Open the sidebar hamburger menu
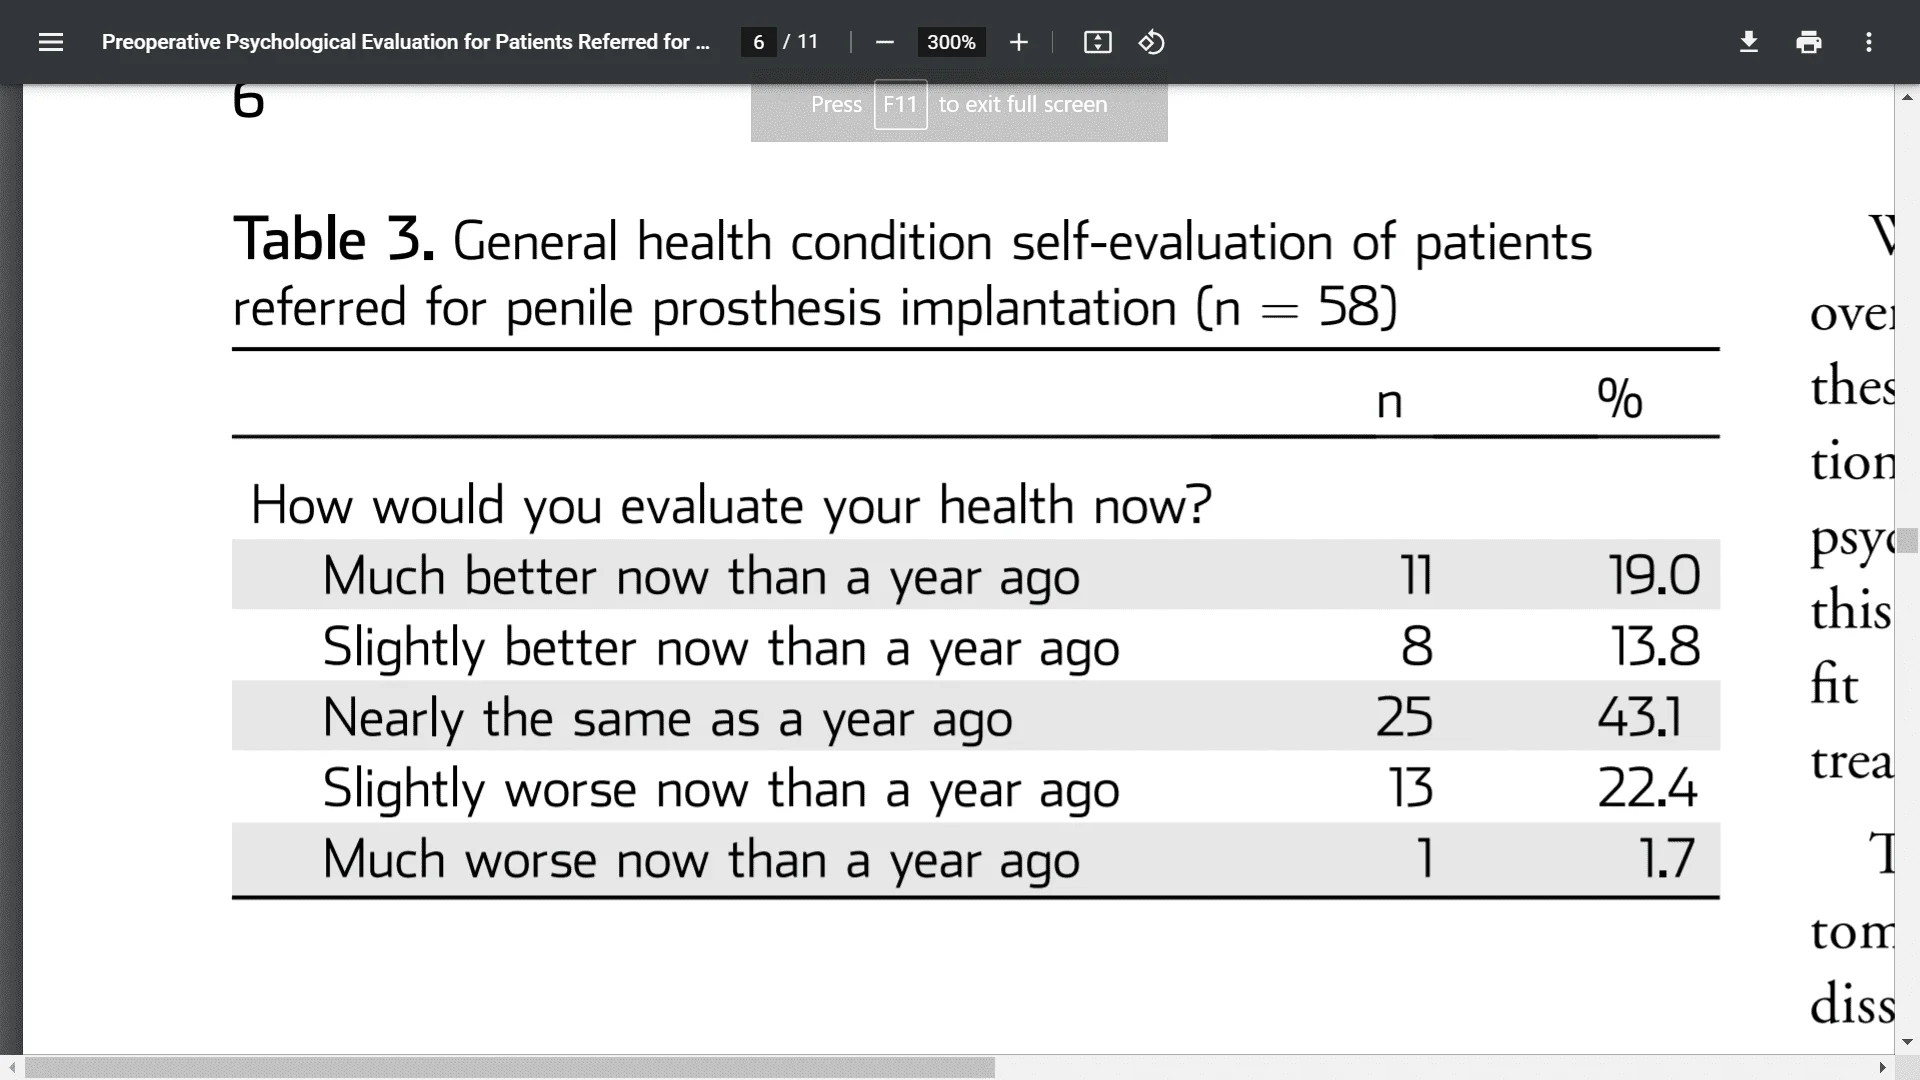Screen dimensions: 1920x1080 [x=51, y=42]
